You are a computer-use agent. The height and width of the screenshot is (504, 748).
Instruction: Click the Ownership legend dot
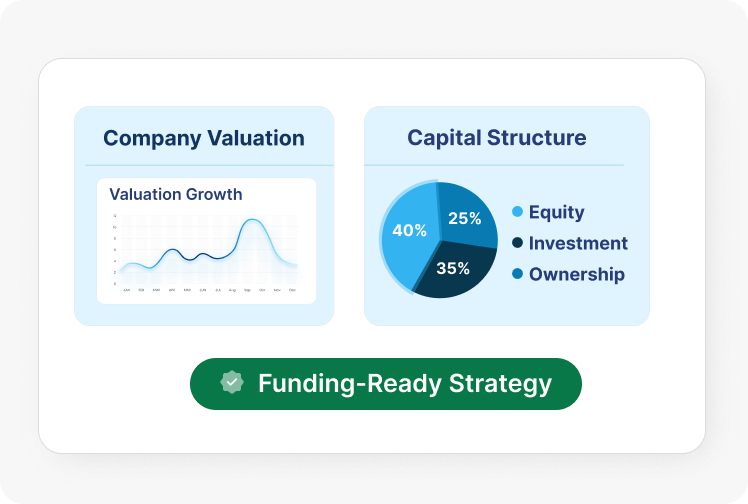click(x=517, y=274)
